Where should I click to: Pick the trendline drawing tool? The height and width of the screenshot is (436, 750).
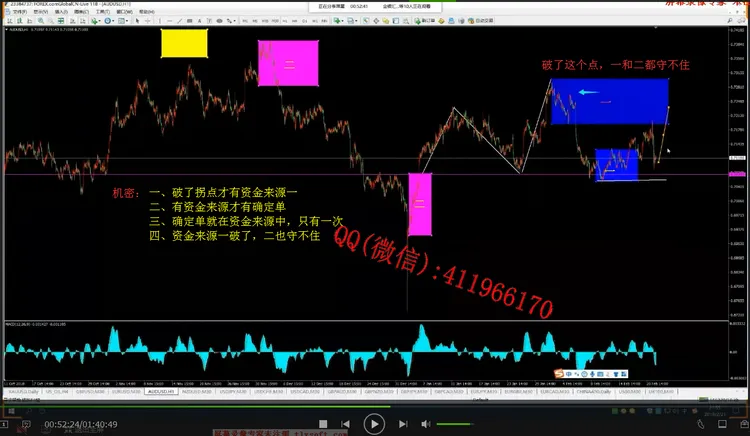tap(179, 21)
